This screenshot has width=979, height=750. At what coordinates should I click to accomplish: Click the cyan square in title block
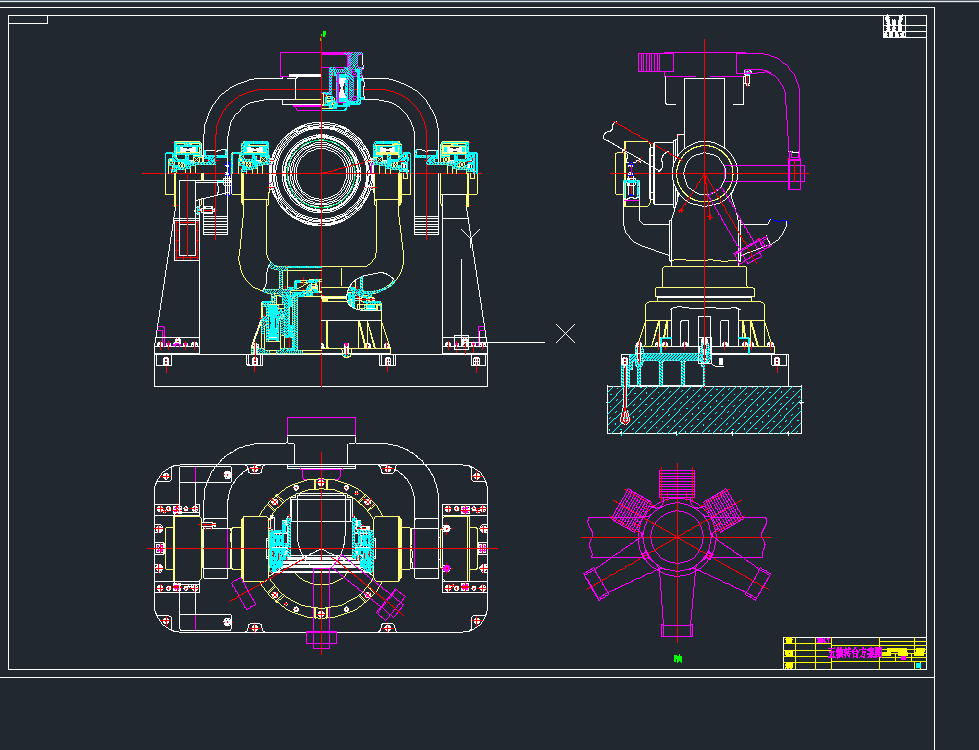918,663
